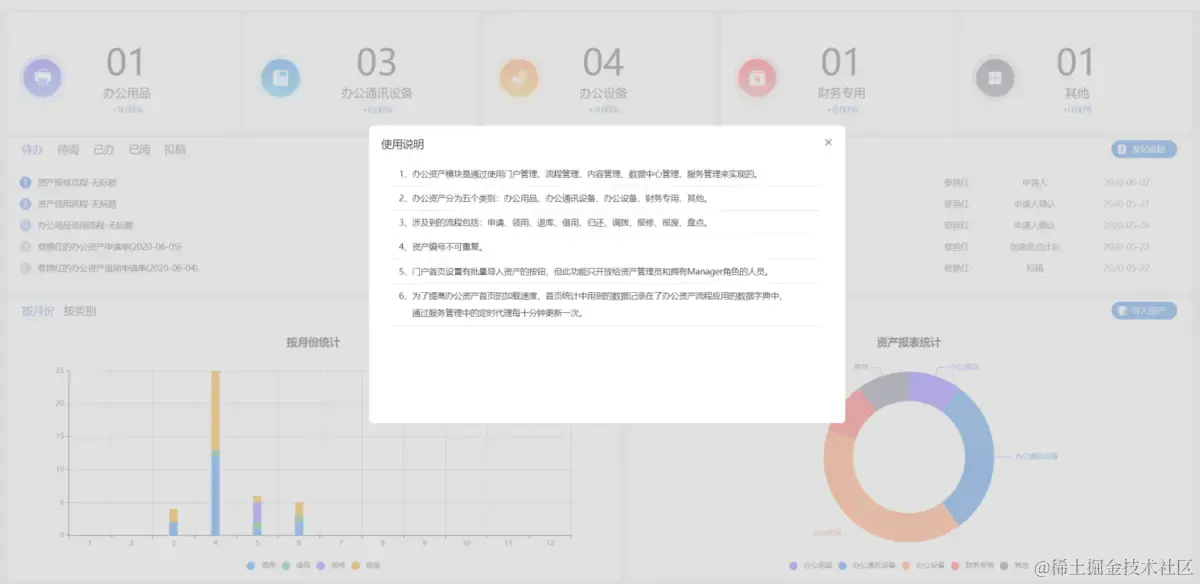Click the 财务专用 red icon
The image size is (1200, 584).
pyautogui.click(x=757, y=77)
